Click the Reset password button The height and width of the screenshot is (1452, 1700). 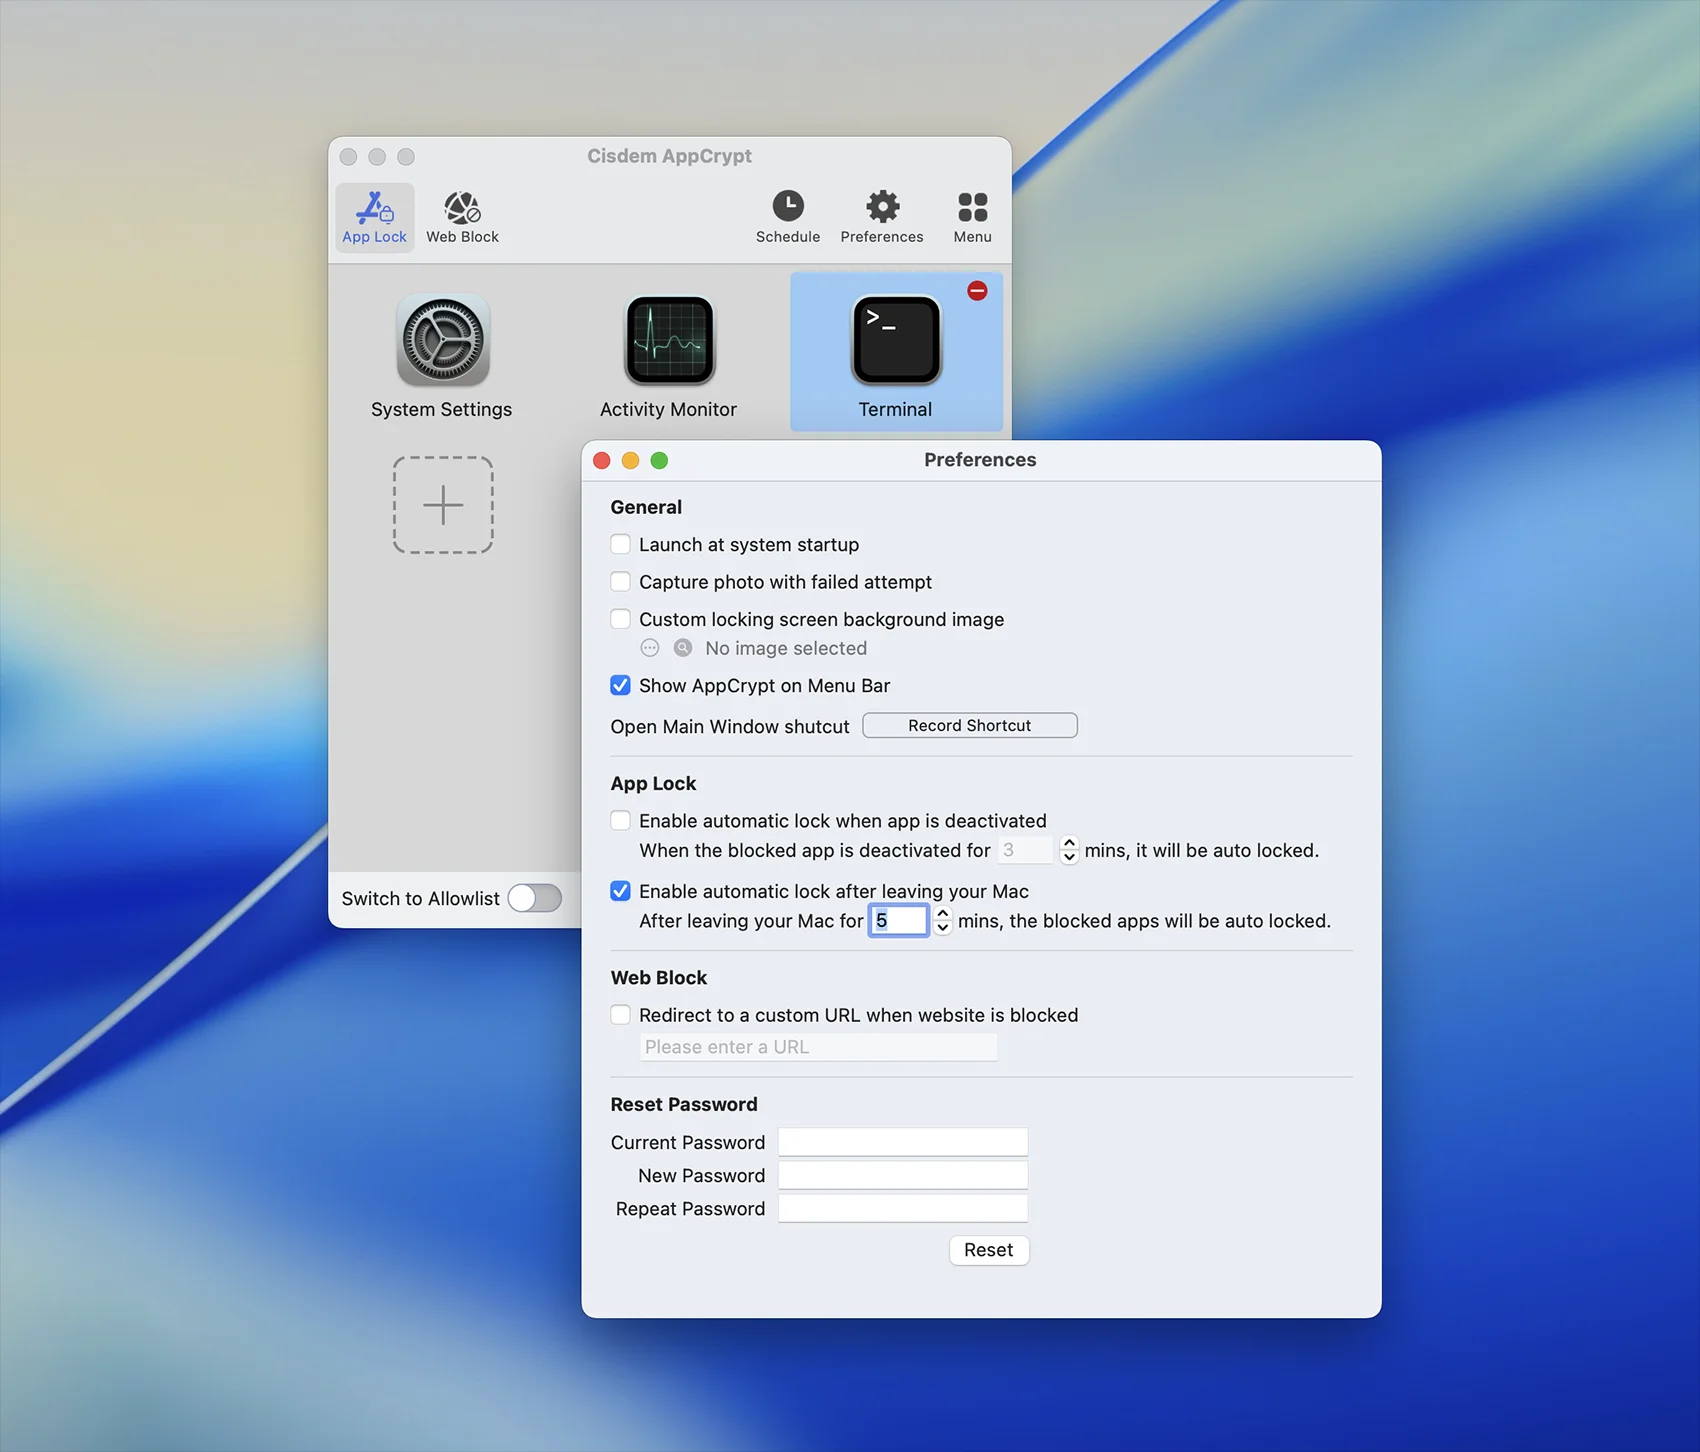click(x=989, y=1250)
